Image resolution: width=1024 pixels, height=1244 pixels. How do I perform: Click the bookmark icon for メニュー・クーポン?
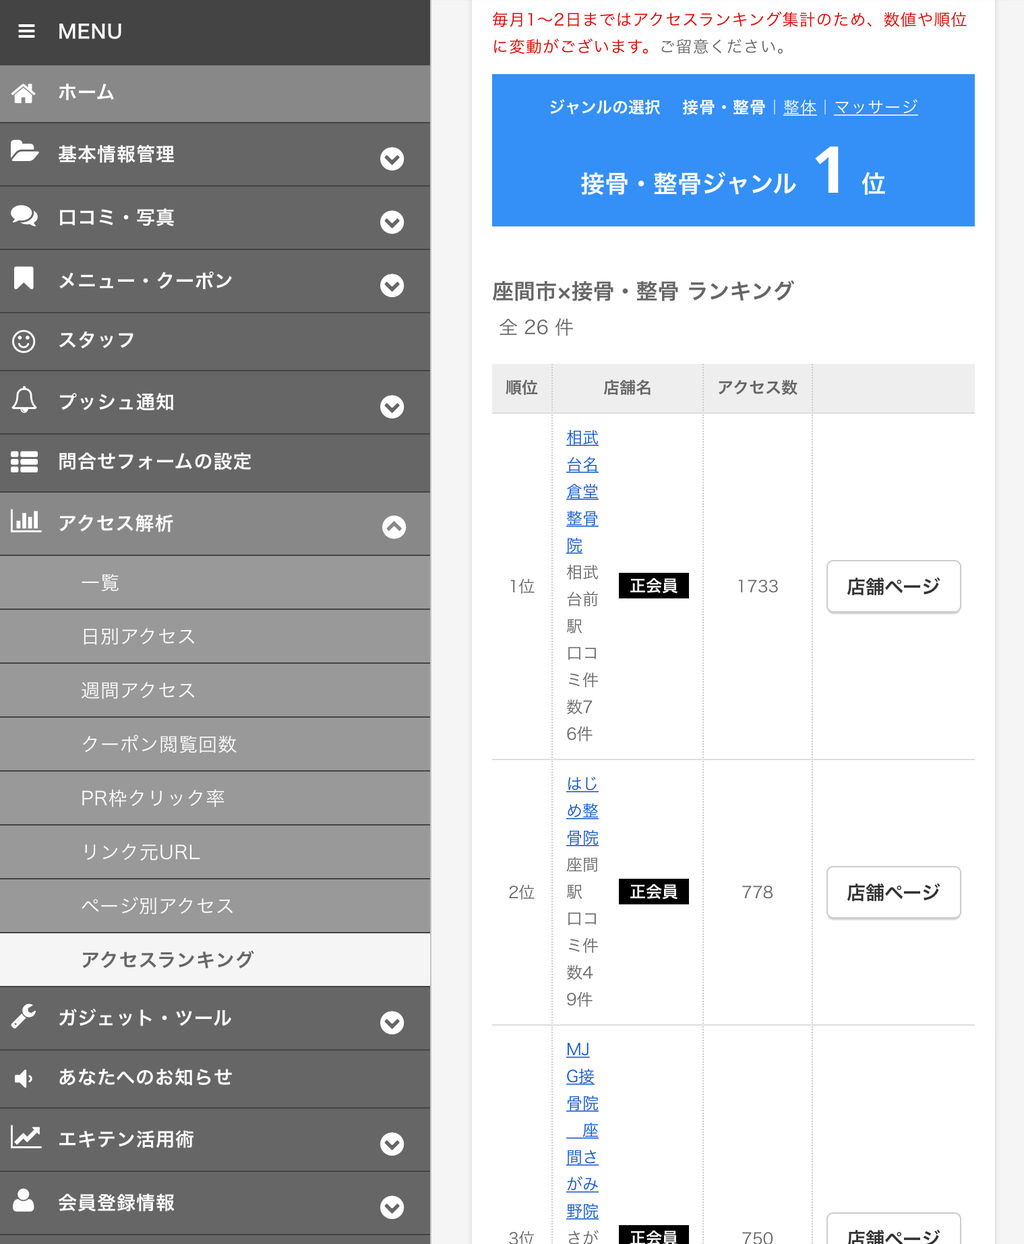point(24,278)
